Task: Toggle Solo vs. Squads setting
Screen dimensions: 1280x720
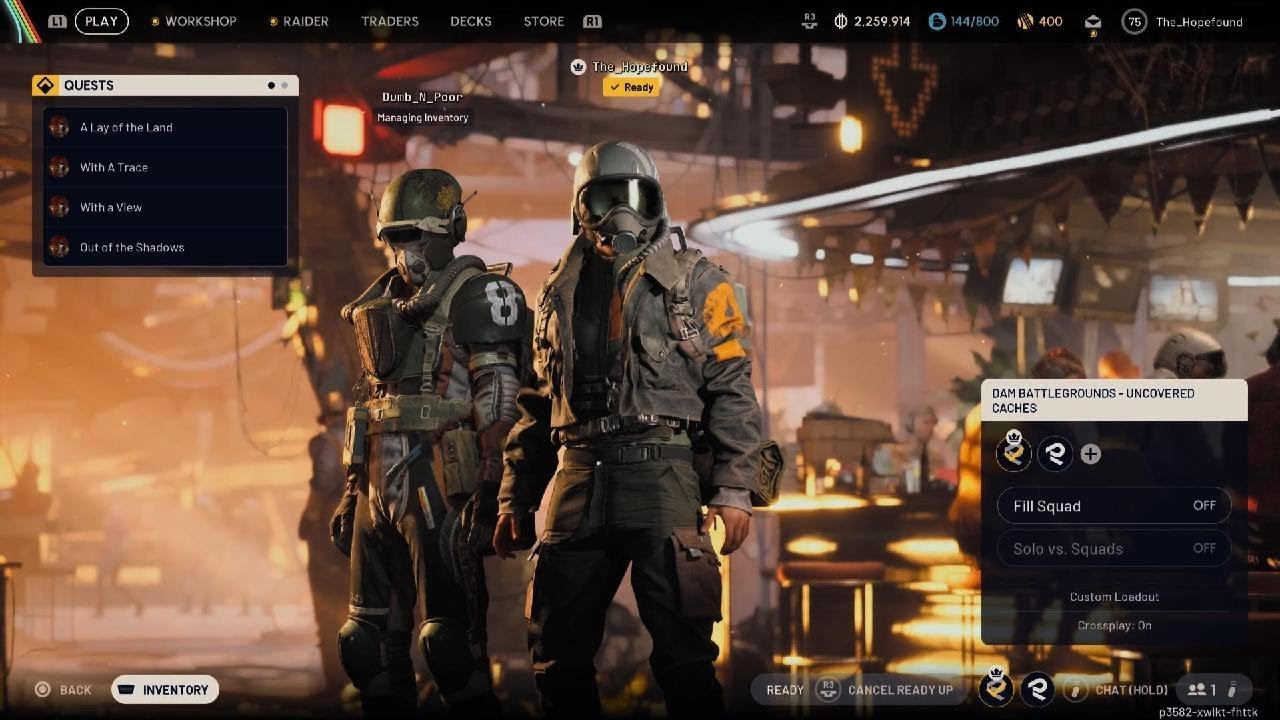Action: [x=1114, y=548]
